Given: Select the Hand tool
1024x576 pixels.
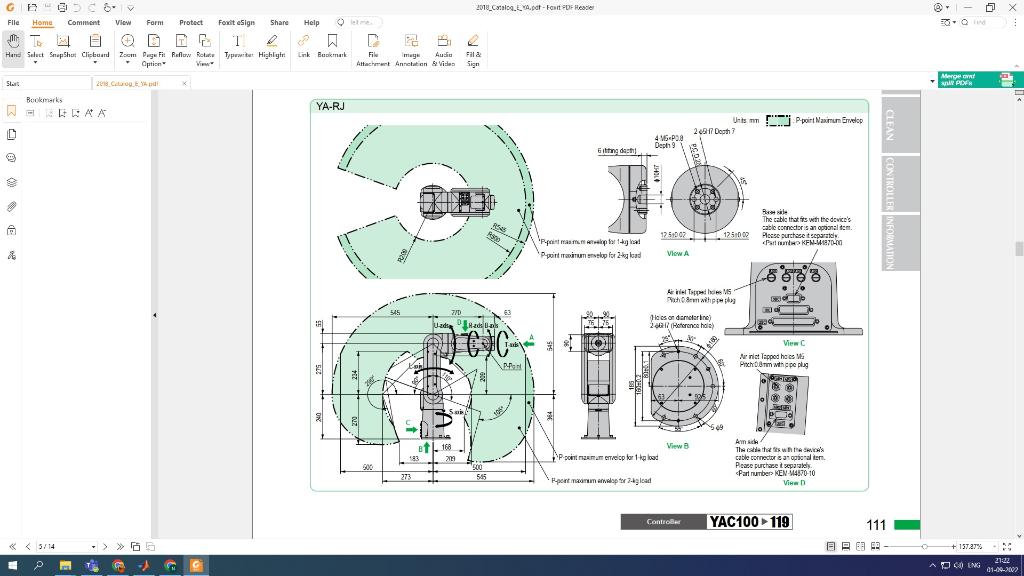Looking at the screenshot, I should (x=12, y=42).
